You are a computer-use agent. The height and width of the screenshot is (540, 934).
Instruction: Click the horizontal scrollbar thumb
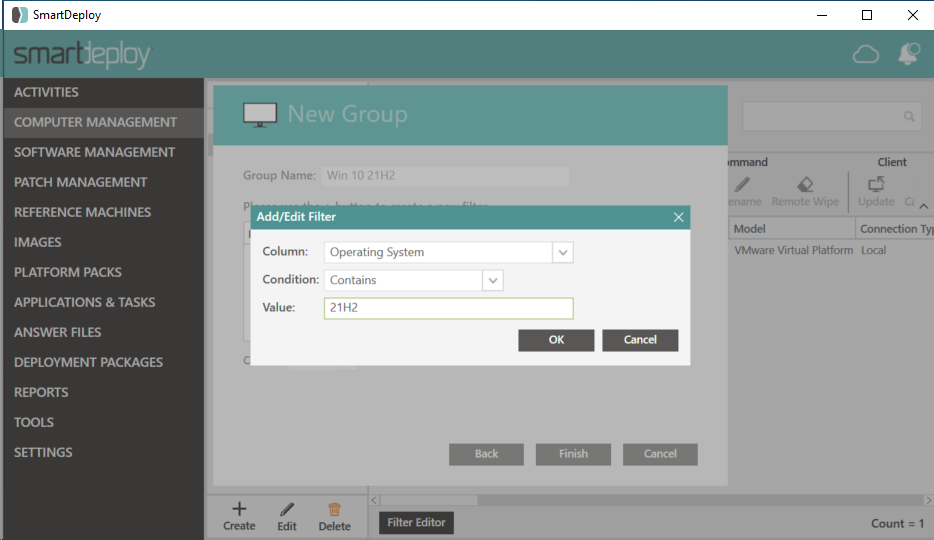coord(429,501)
